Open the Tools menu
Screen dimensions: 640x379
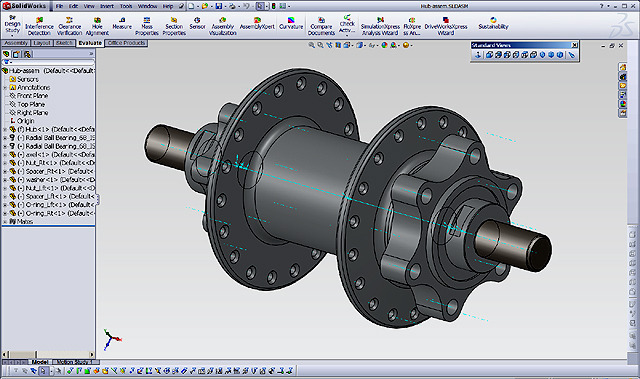(126, 6)
